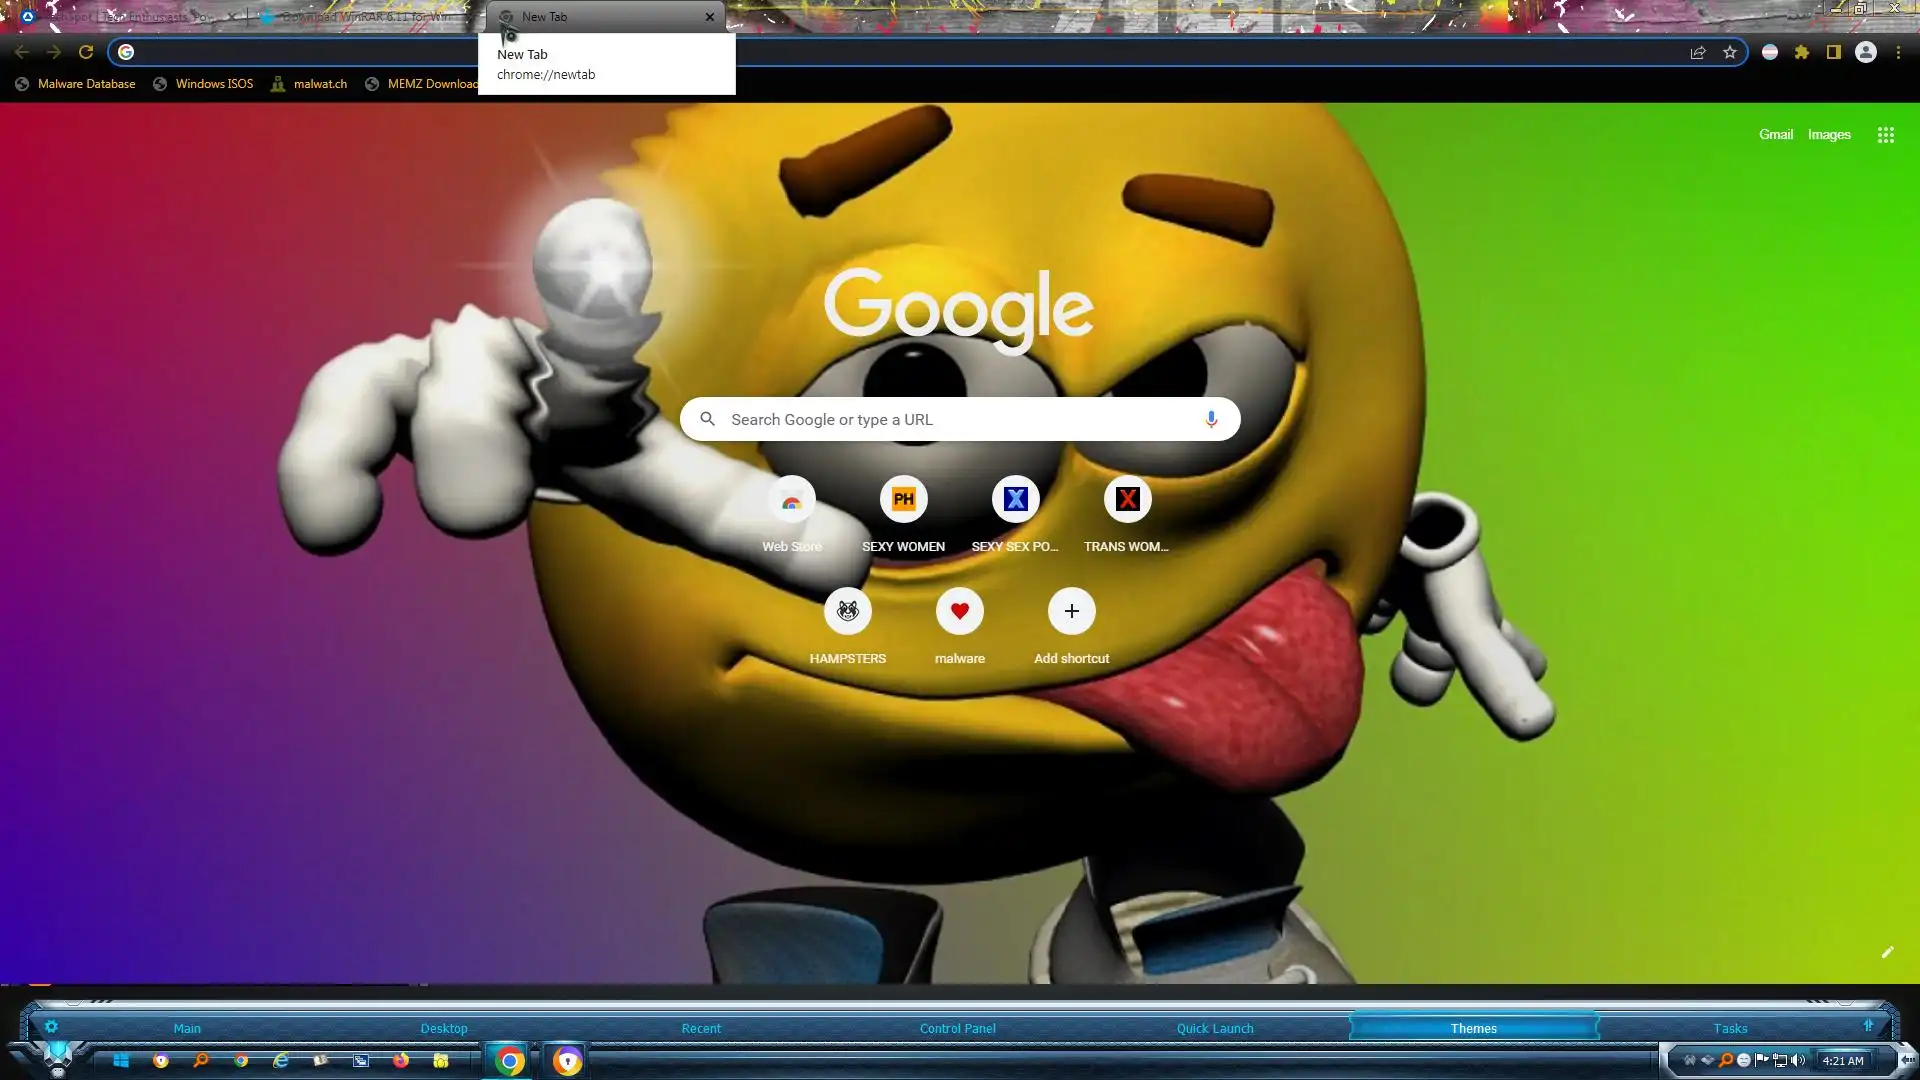Open the Gmail link
The height and width of the screenshot is (1080, 1920).
(1775, 134)
